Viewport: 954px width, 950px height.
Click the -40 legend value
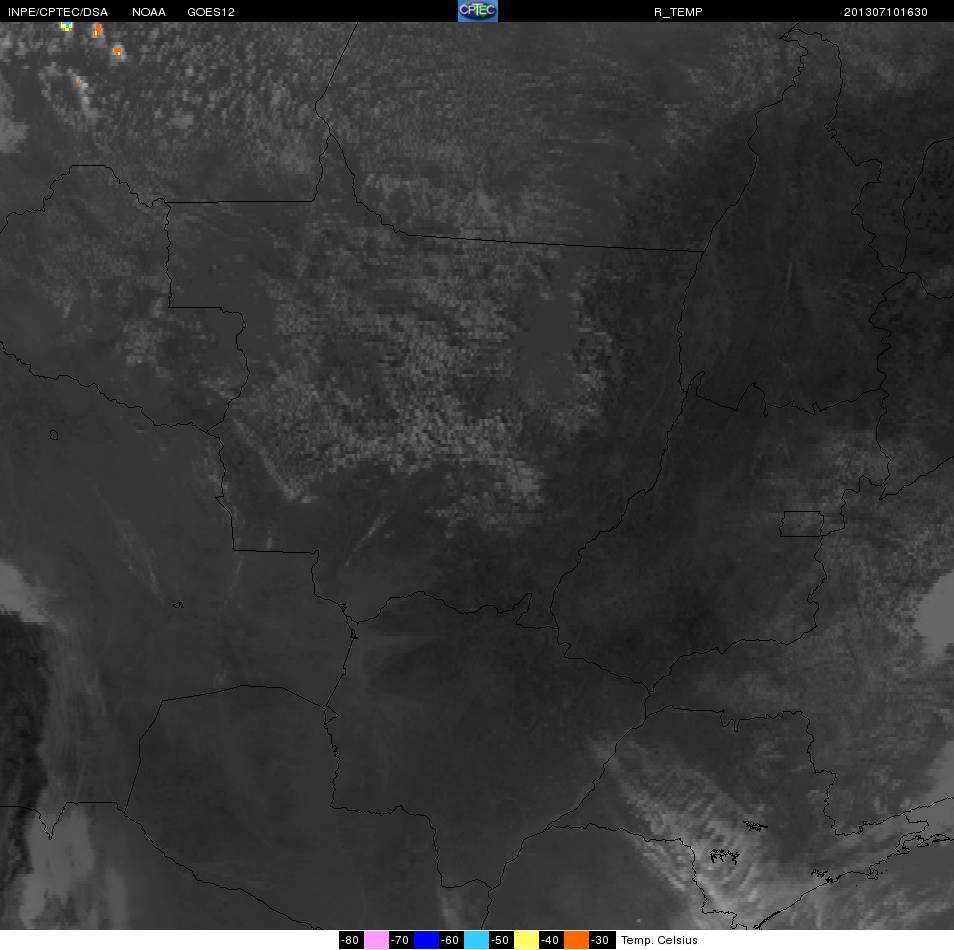tap(551, 940)
